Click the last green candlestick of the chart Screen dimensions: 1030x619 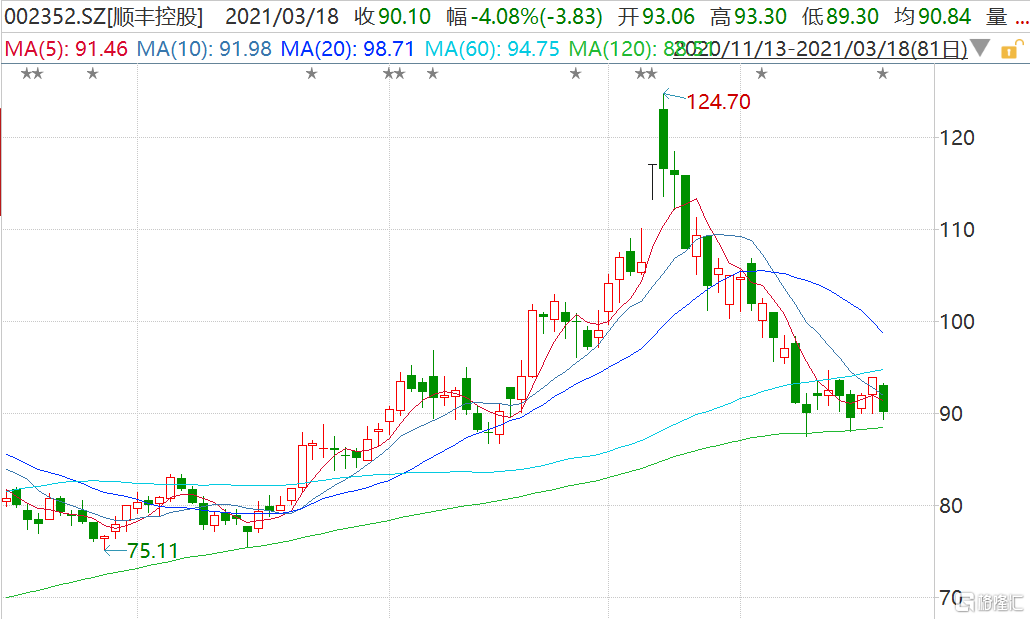[x=884, y=399]
